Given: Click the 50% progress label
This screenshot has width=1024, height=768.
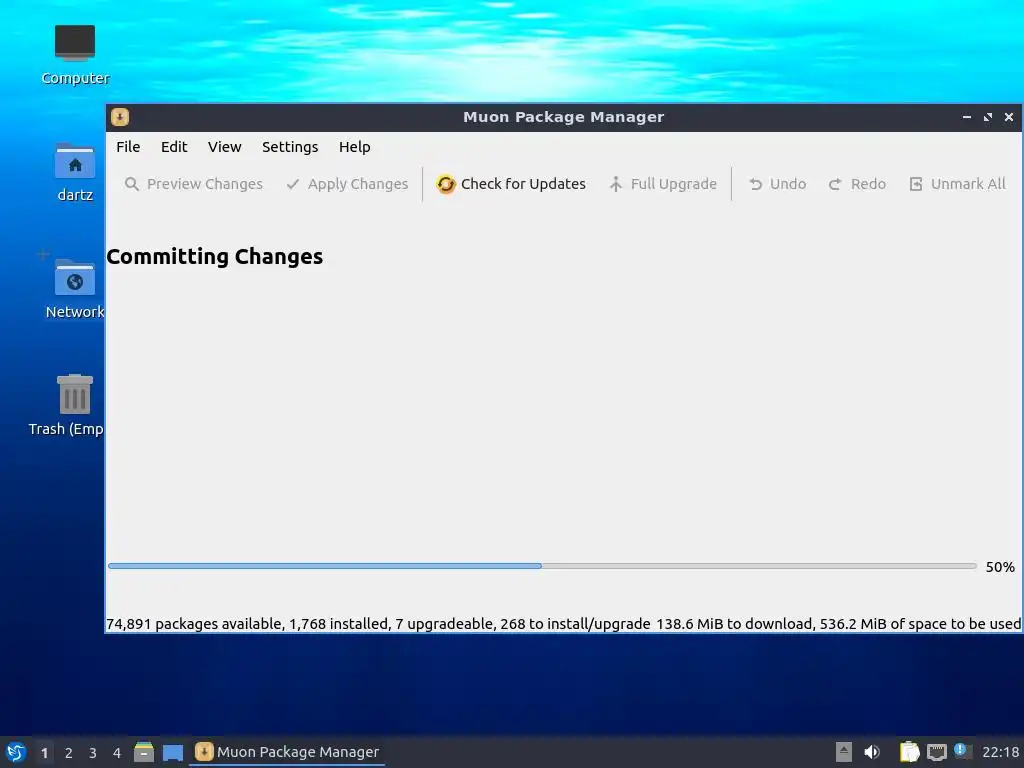Looking at the screenshot, I should (x=1000, y=567).
